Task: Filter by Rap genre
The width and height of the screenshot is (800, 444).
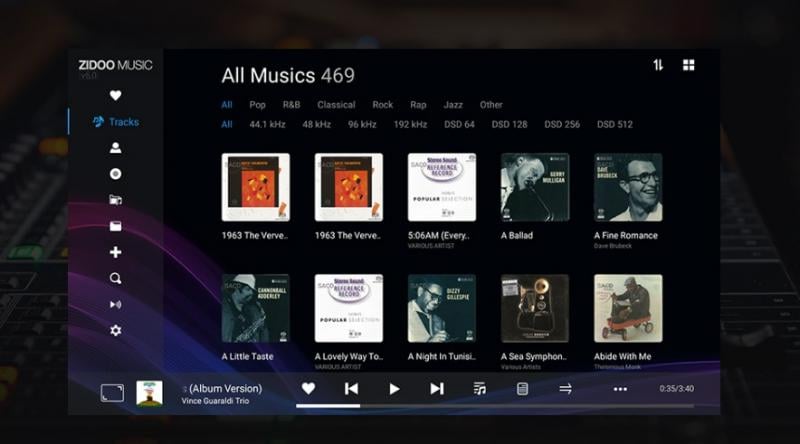Action: pos(418,105)
